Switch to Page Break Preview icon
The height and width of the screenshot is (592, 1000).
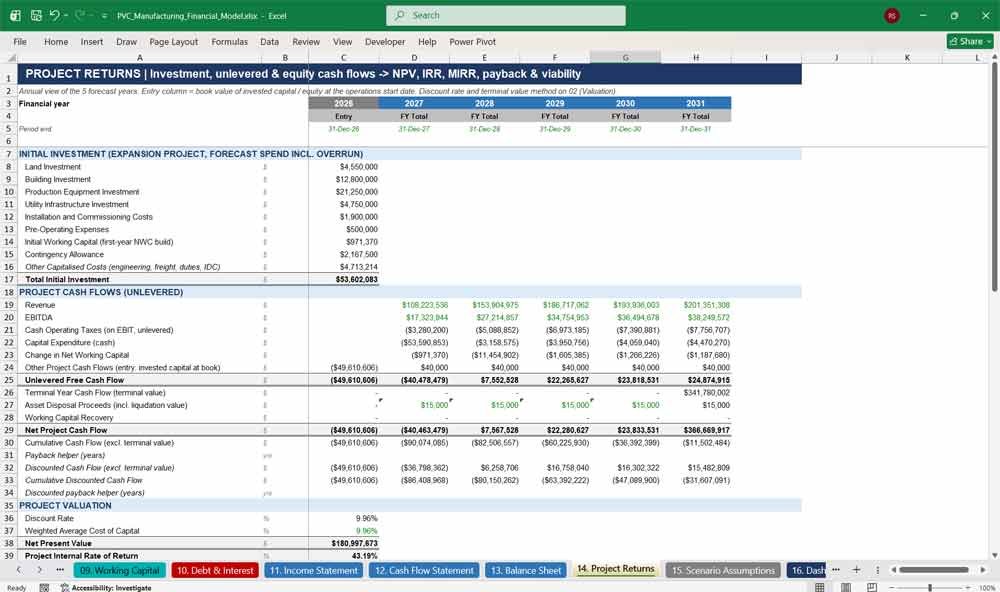(x=871, y=588)
